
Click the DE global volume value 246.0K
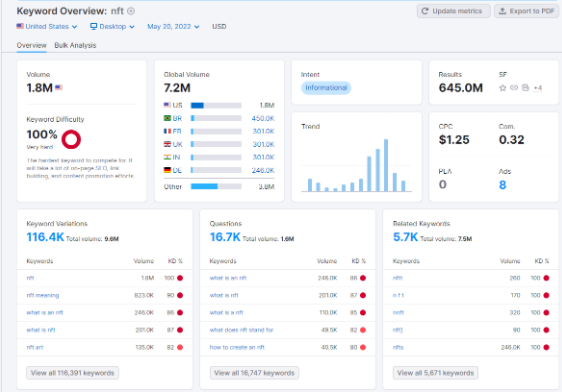pyautogui.click(x=263, y=170)
